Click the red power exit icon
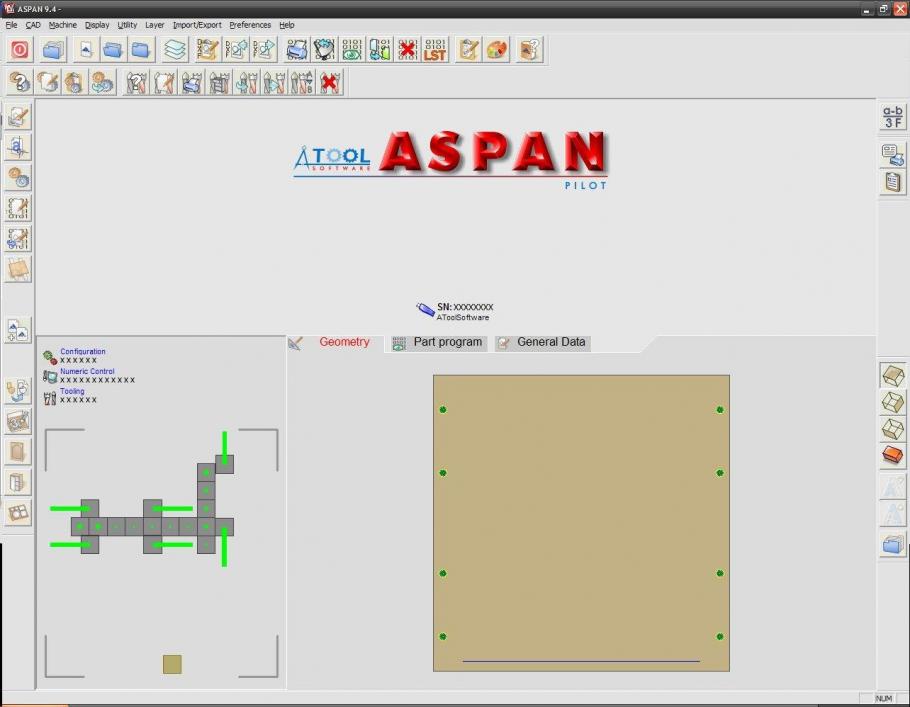Viewport: 910px width, 707px height. 20,50
